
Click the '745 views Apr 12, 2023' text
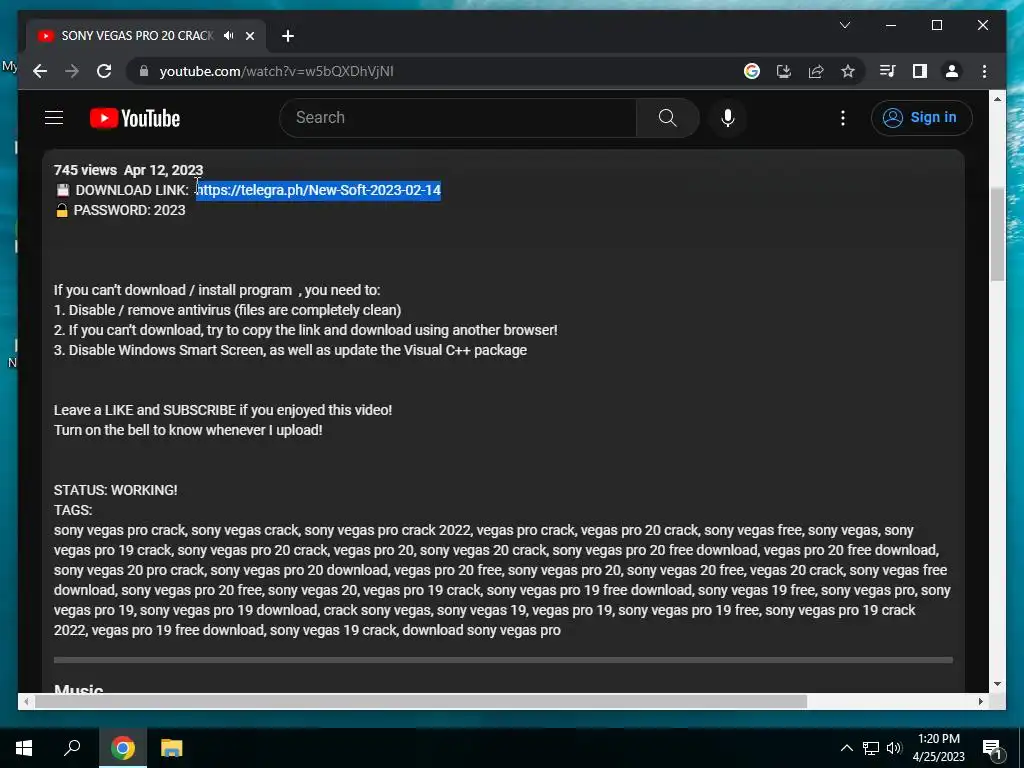[x=129, y=170]
